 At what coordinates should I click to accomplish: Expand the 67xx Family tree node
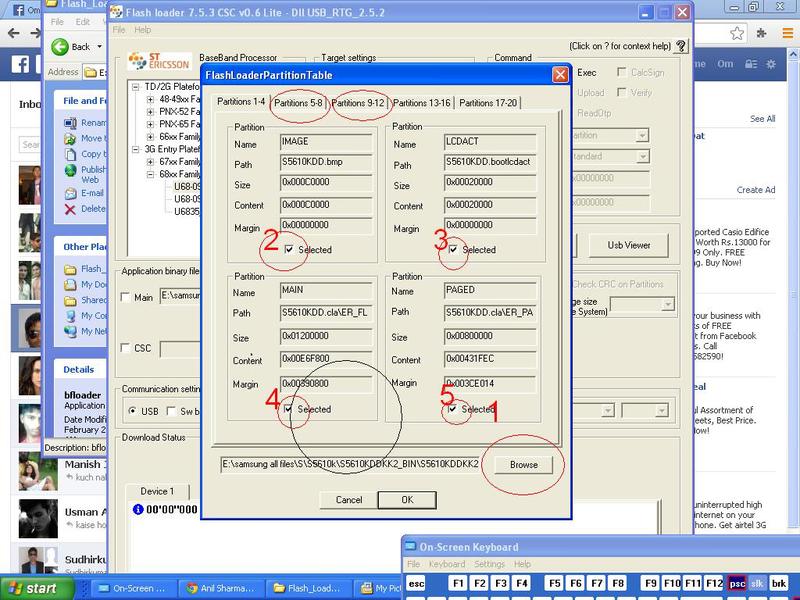pyautogui.click(x=150, y=162)
